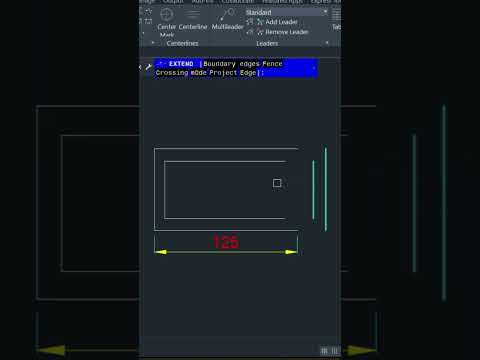The width and height of the screenshot is (480, 360).
Task: Toggle the snap mode status bar icon
Action: 335,351
